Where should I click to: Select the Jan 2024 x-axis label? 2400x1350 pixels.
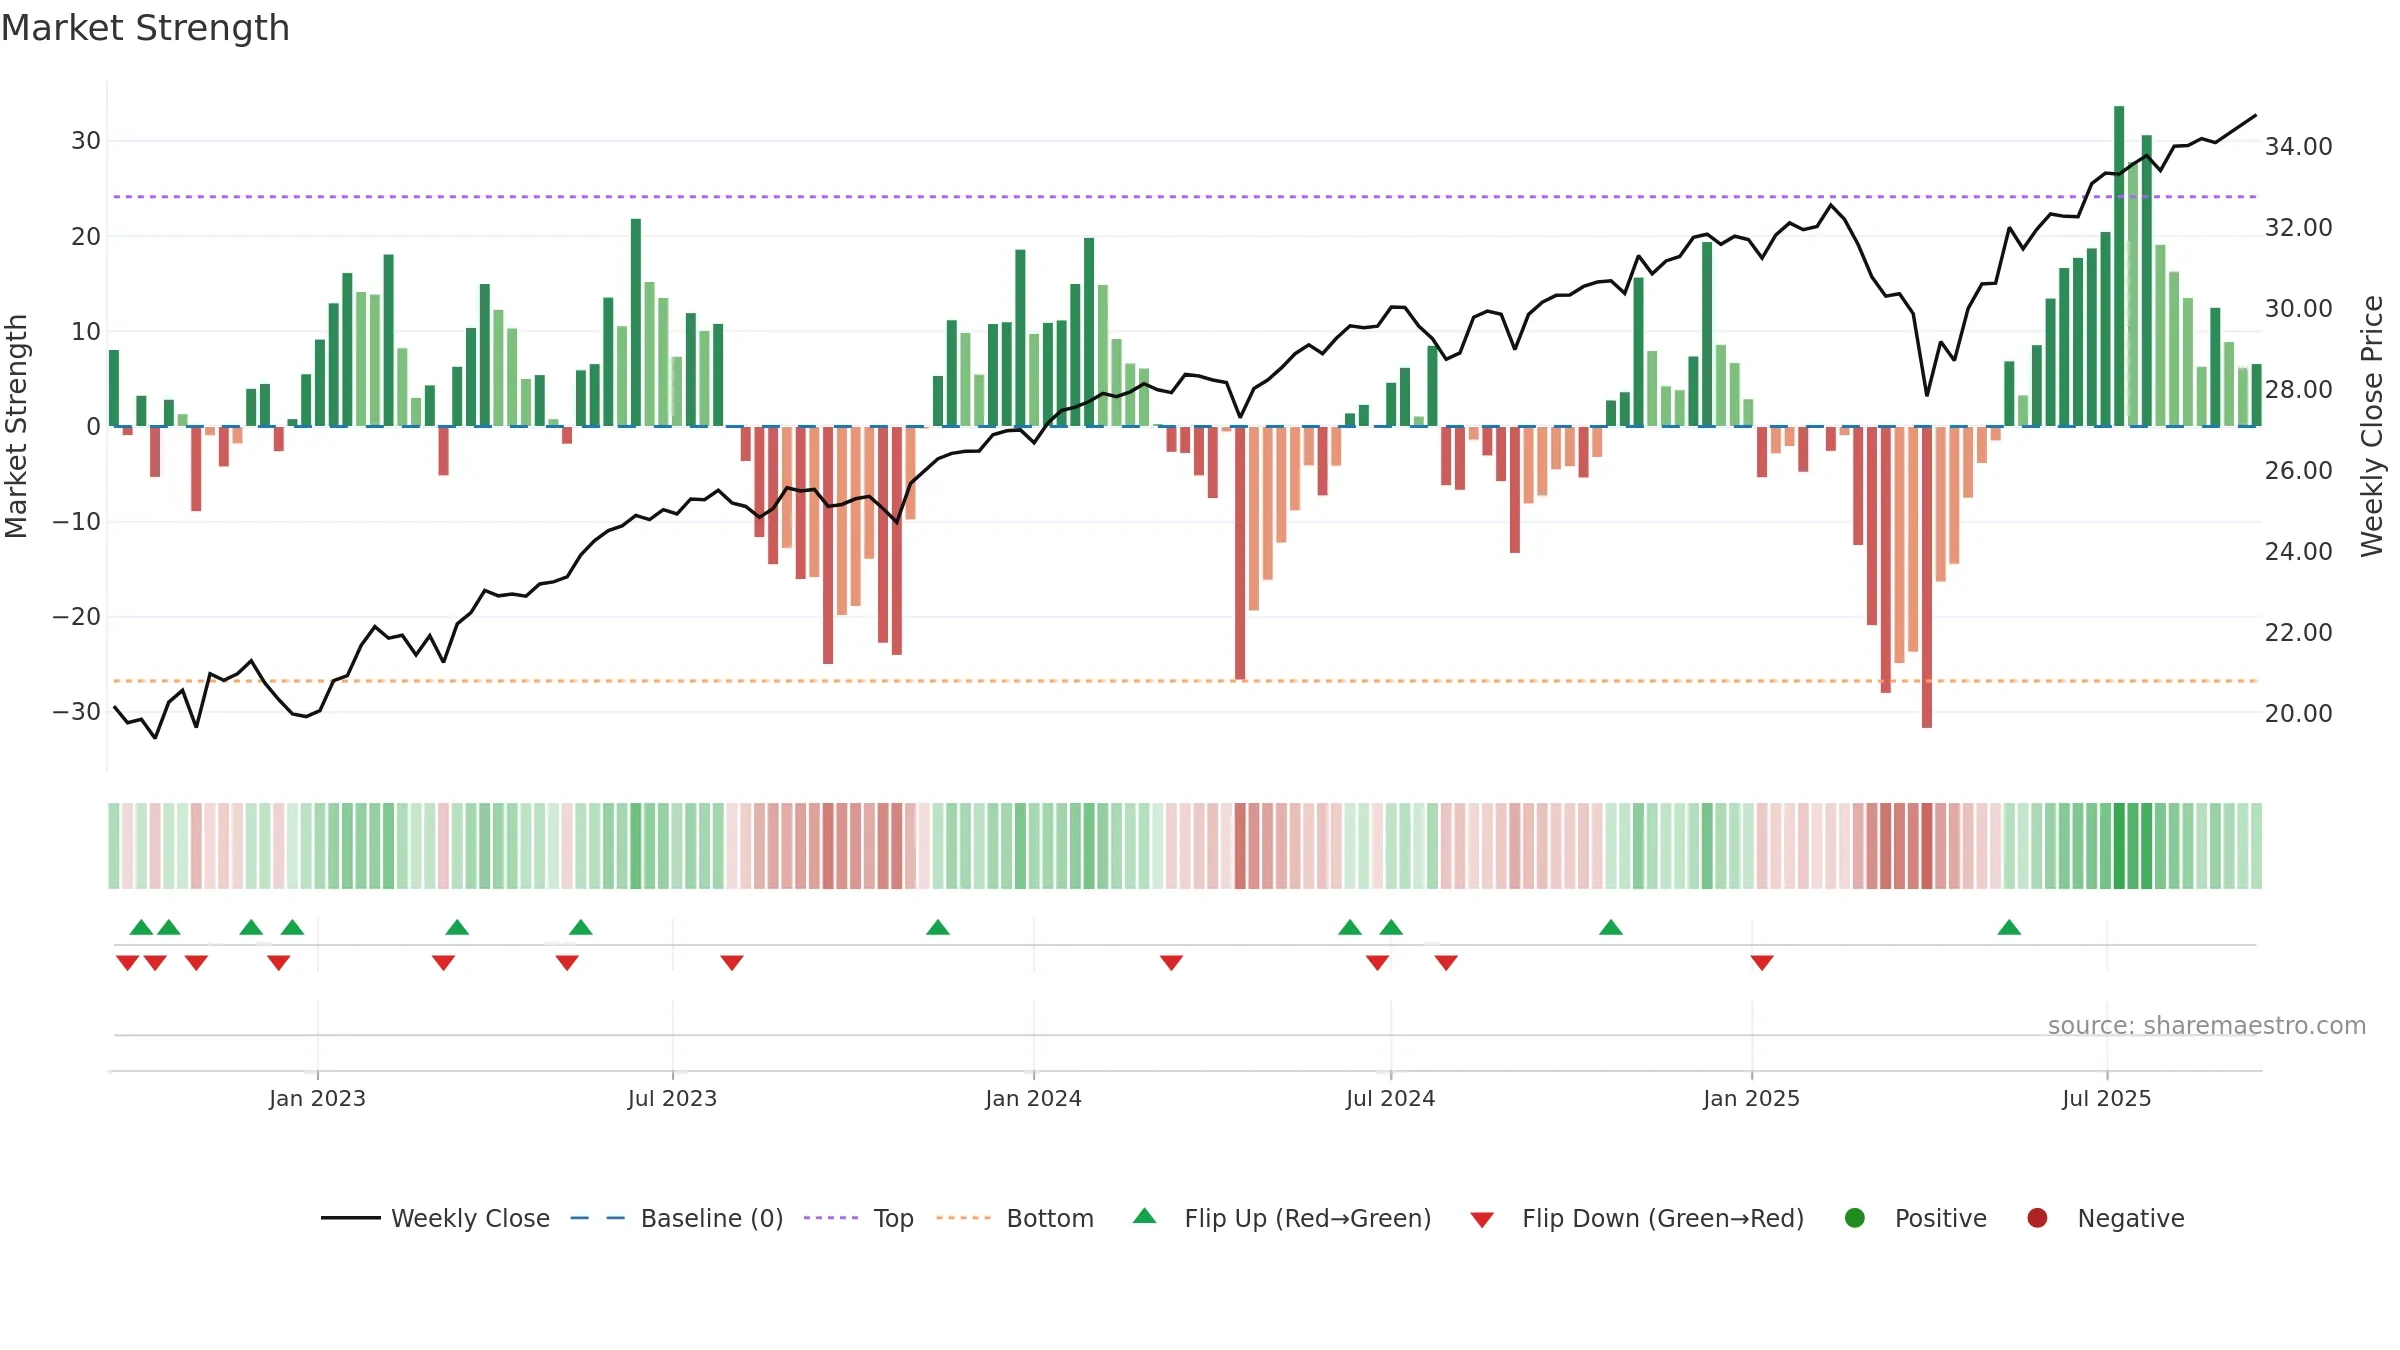coord(1033,1098)
